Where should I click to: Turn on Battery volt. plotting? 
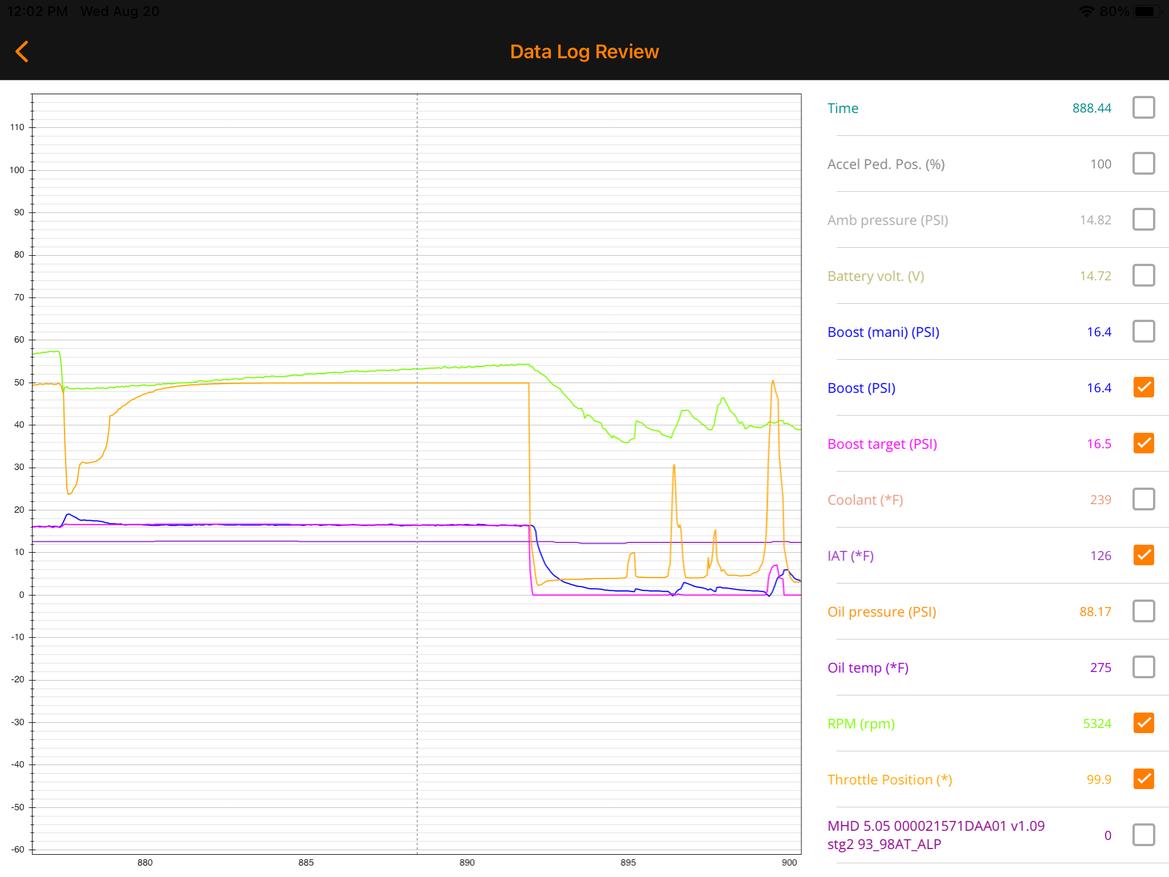click(x=1143, y=276)
